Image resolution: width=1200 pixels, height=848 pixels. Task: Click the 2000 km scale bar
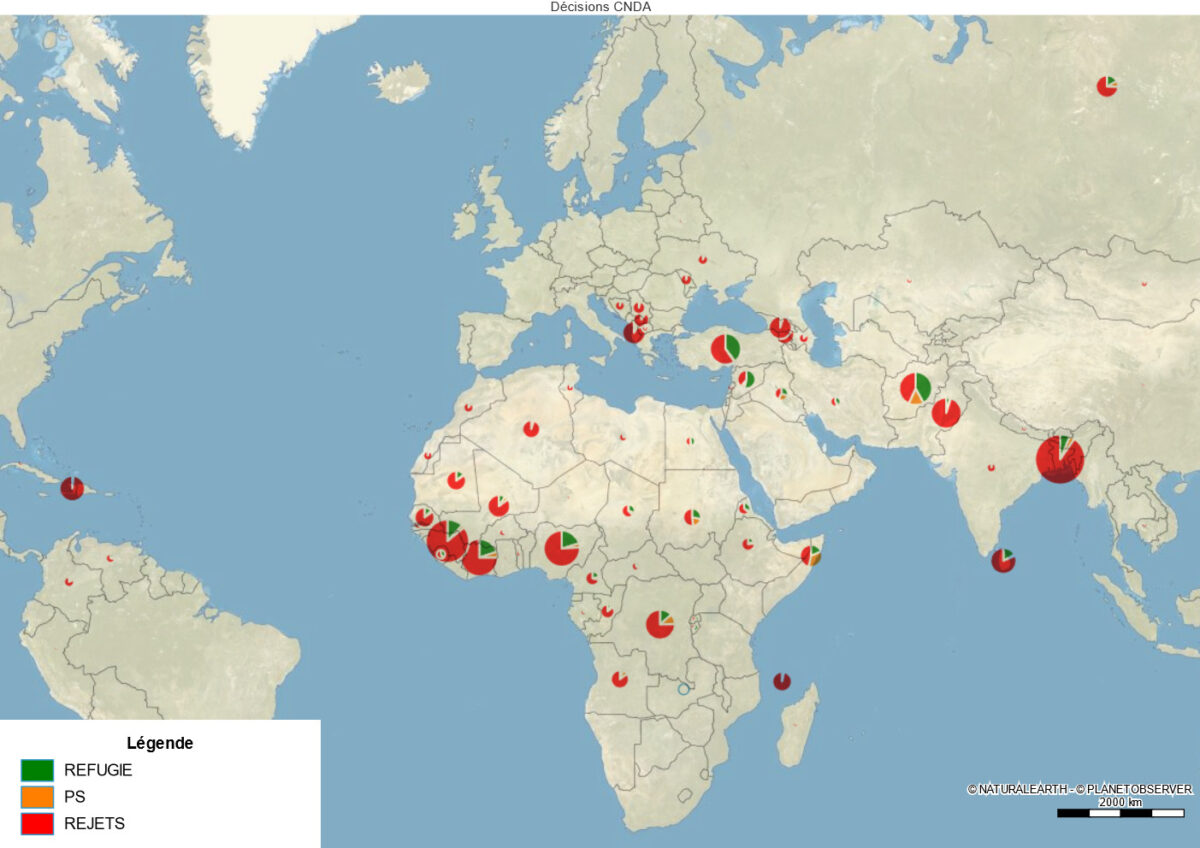click(x=1120, y=812)
